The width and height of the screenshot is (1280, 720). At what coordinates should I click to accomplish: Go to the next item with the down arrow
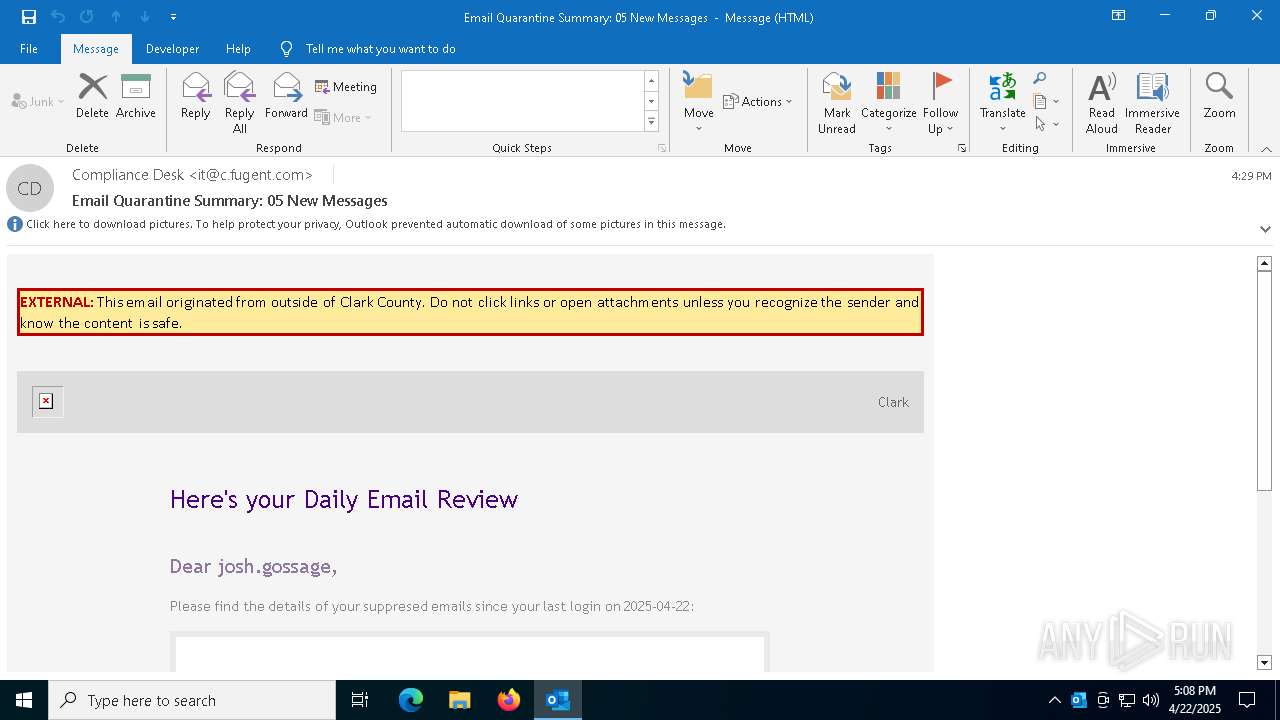click(x=145, y=17)
